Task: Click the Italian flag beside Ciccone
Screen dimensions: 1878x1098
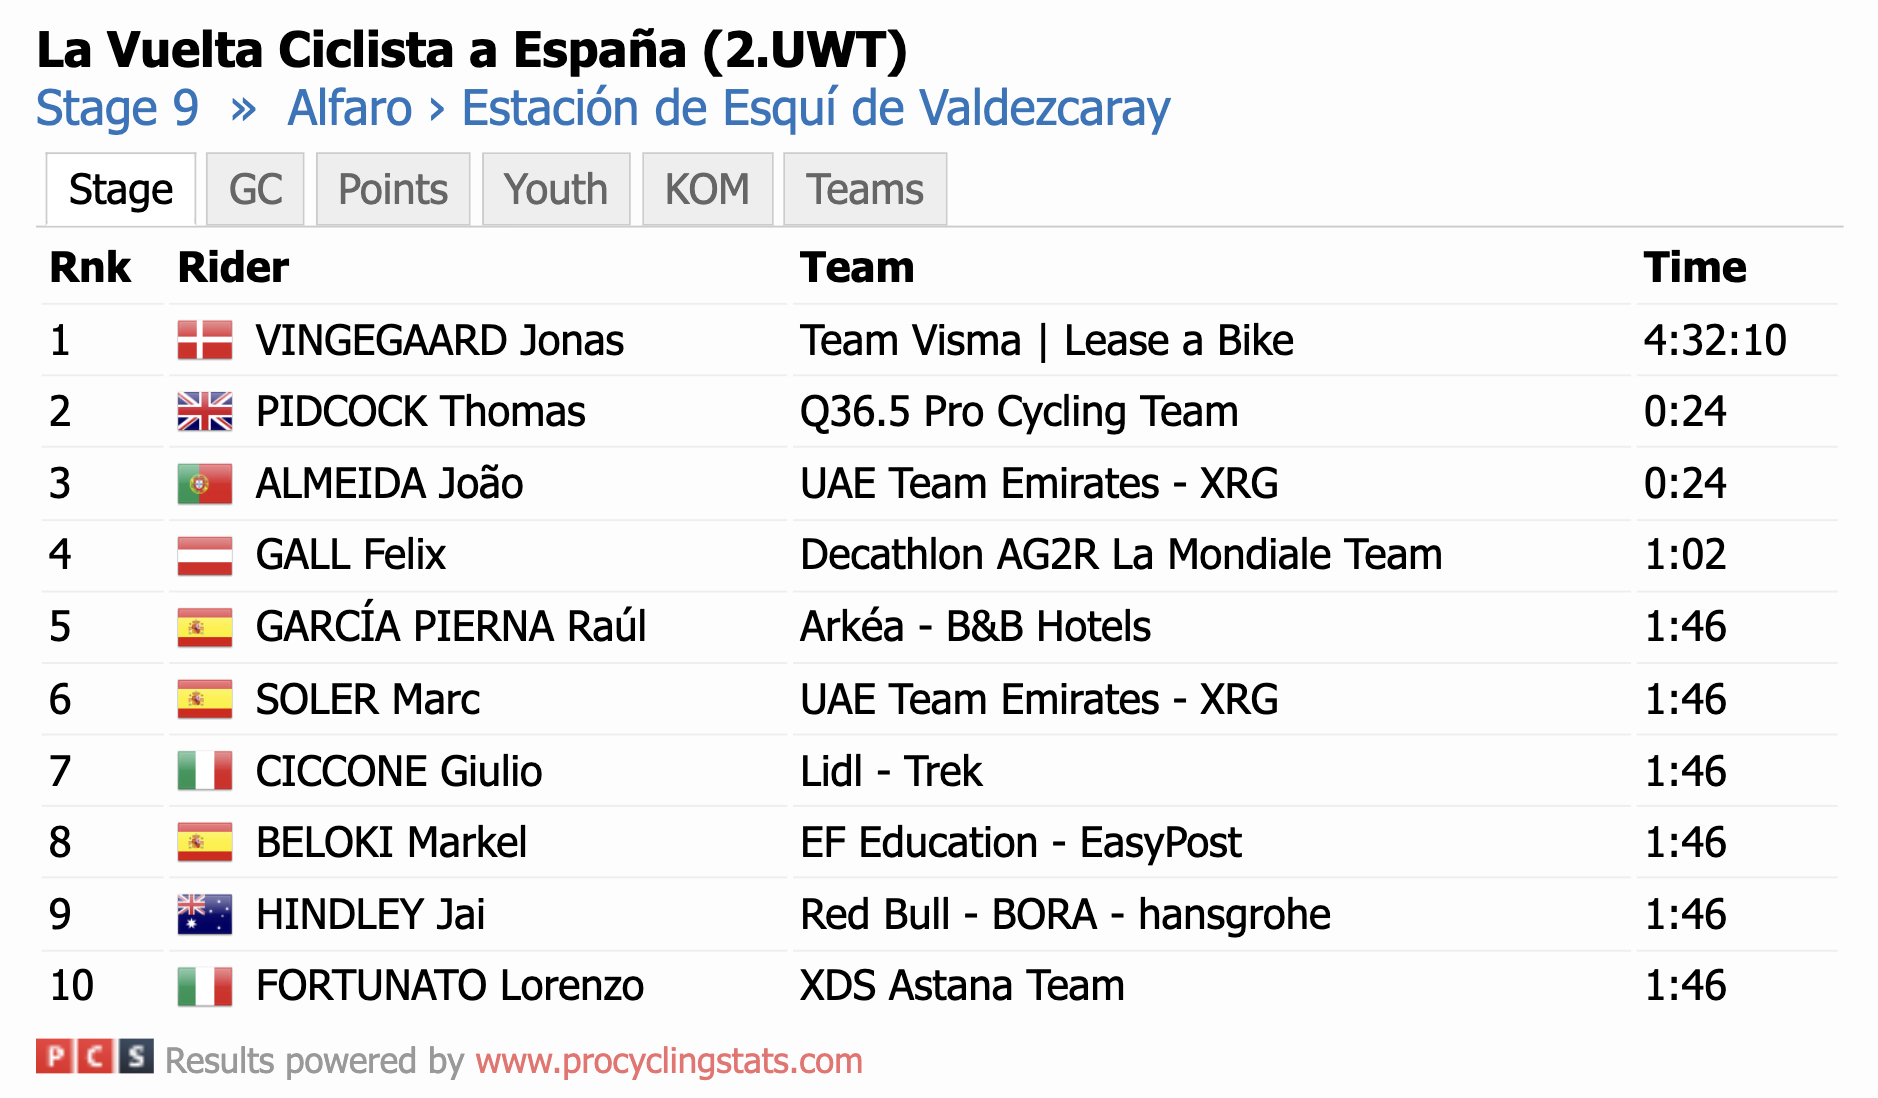Action: click(204, 771)
